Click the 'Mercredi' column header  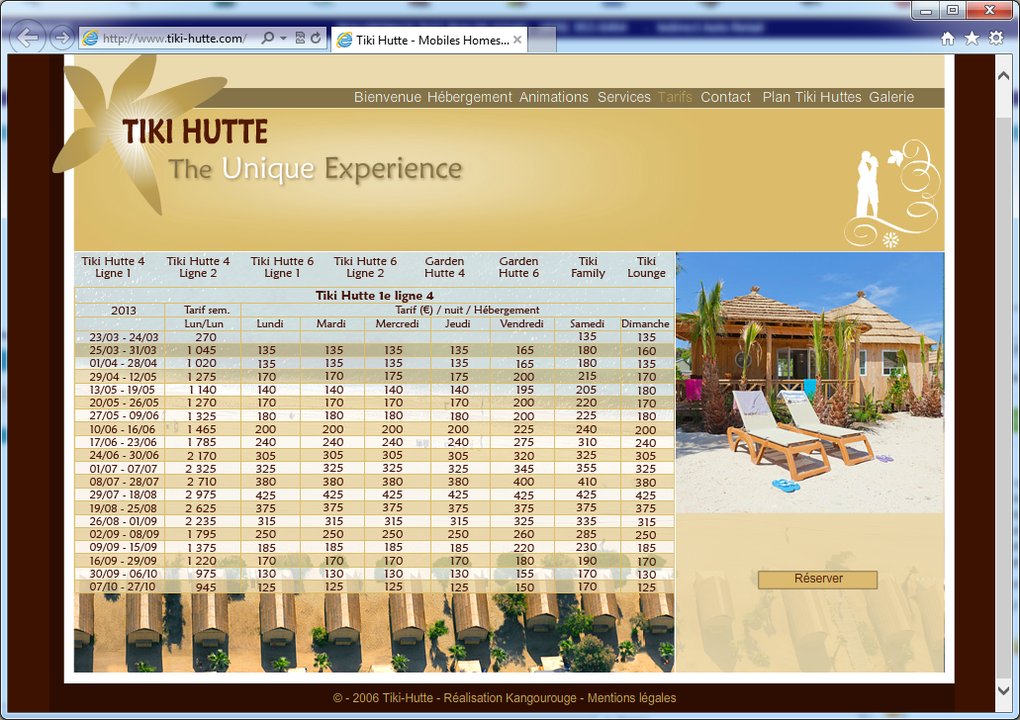tap(397, 323)
